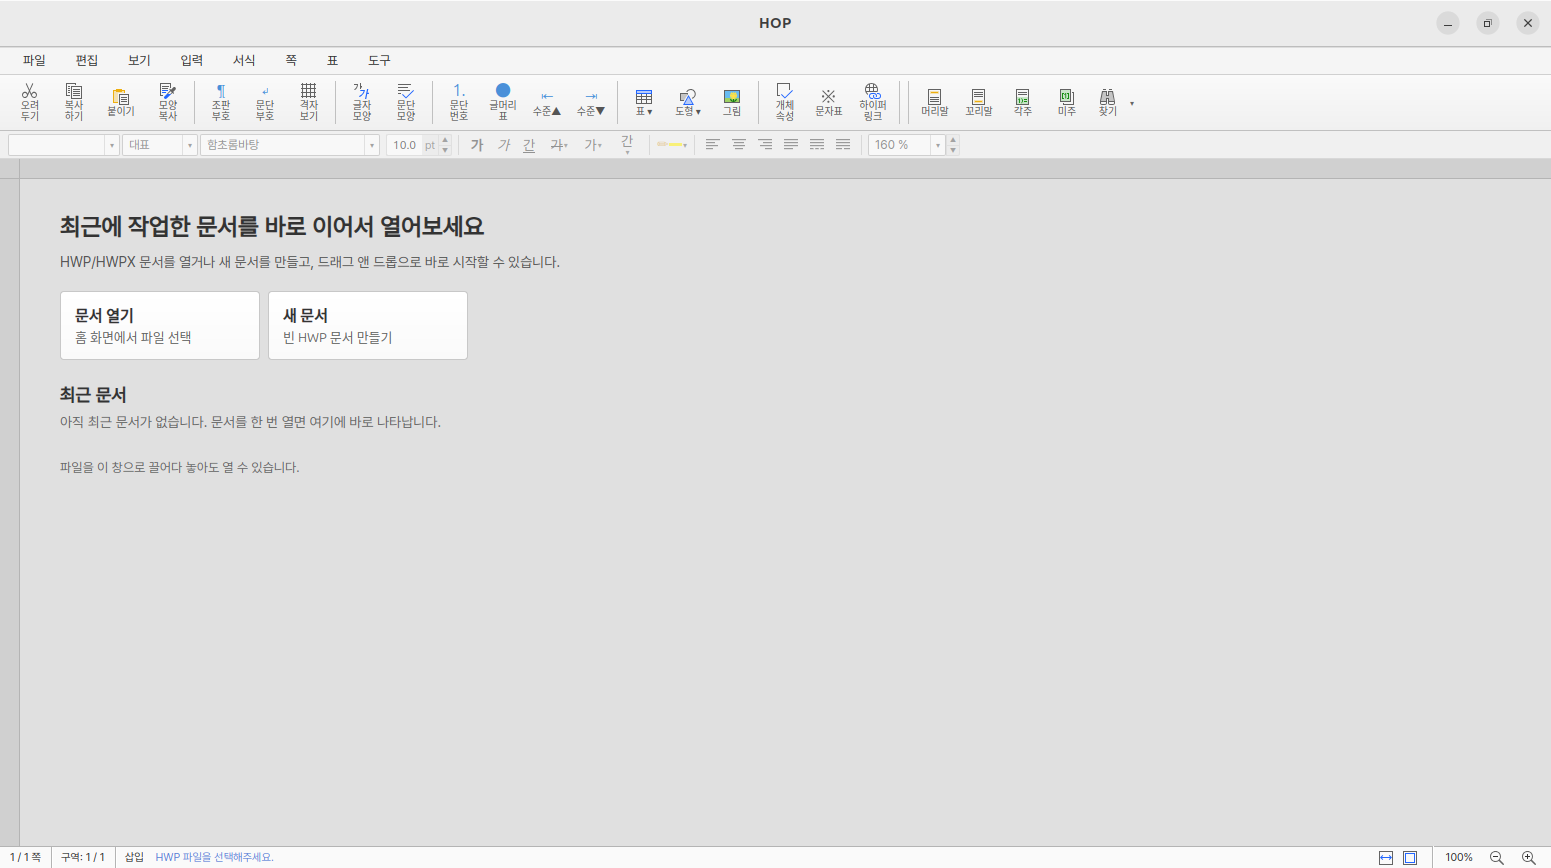Image resolution: width=1551 pixels, height=868 pixels.
Task: Open the 글자모양 character format dialog
Action: (x=362, y=102)
